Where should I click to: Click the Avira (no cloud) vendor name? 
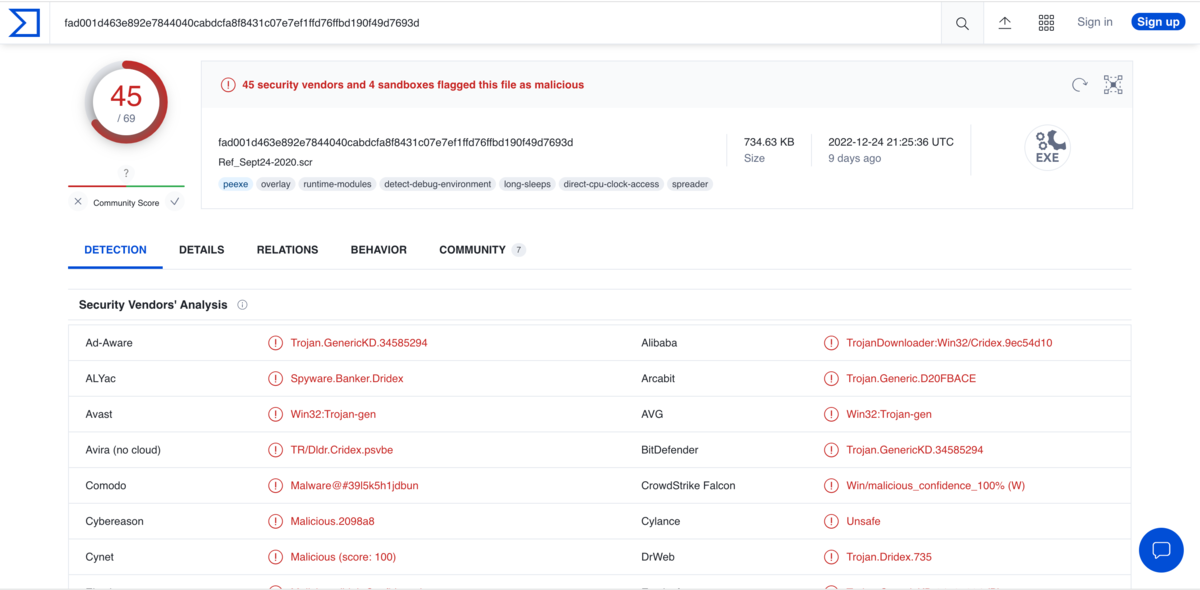[x=123, y=450]
